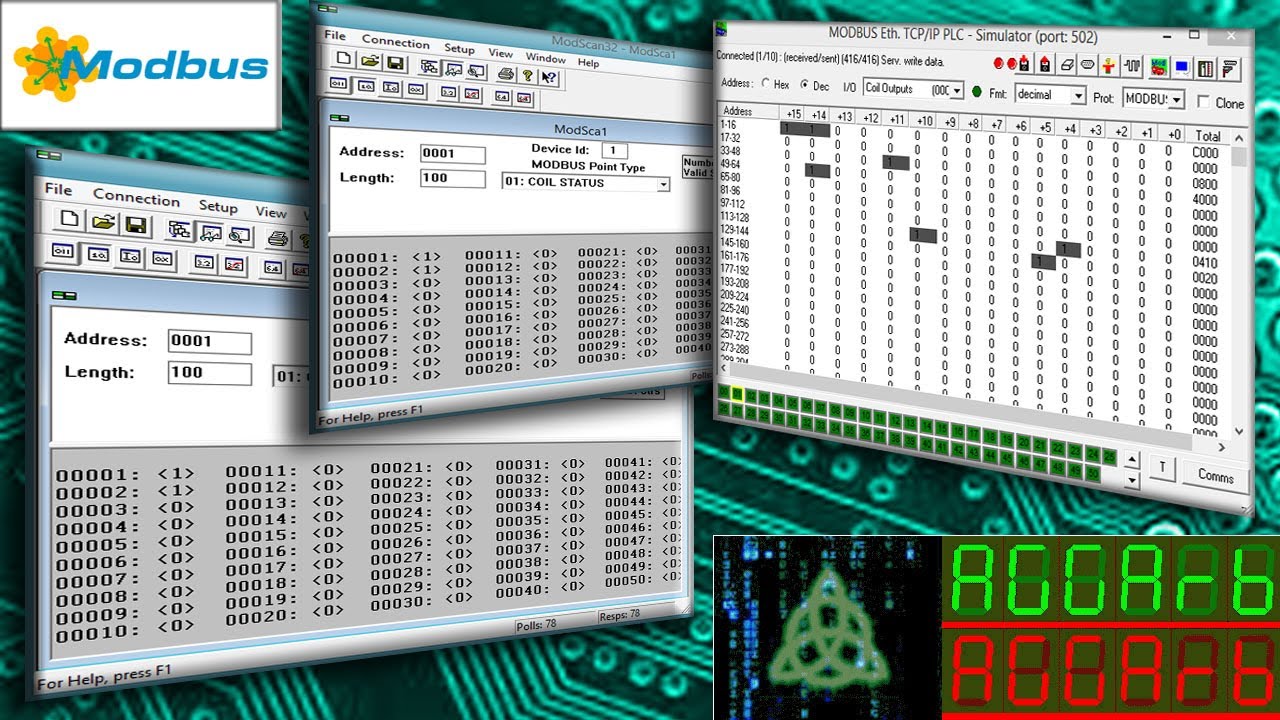The image size is (1280, 720).
Task: Open Connection menu in ModScan32 ModSca1 window
Action: [396, 42]
